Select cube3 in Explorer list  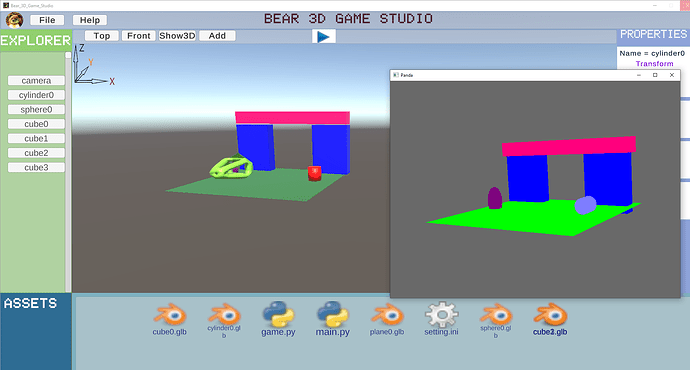coord(37,168)
